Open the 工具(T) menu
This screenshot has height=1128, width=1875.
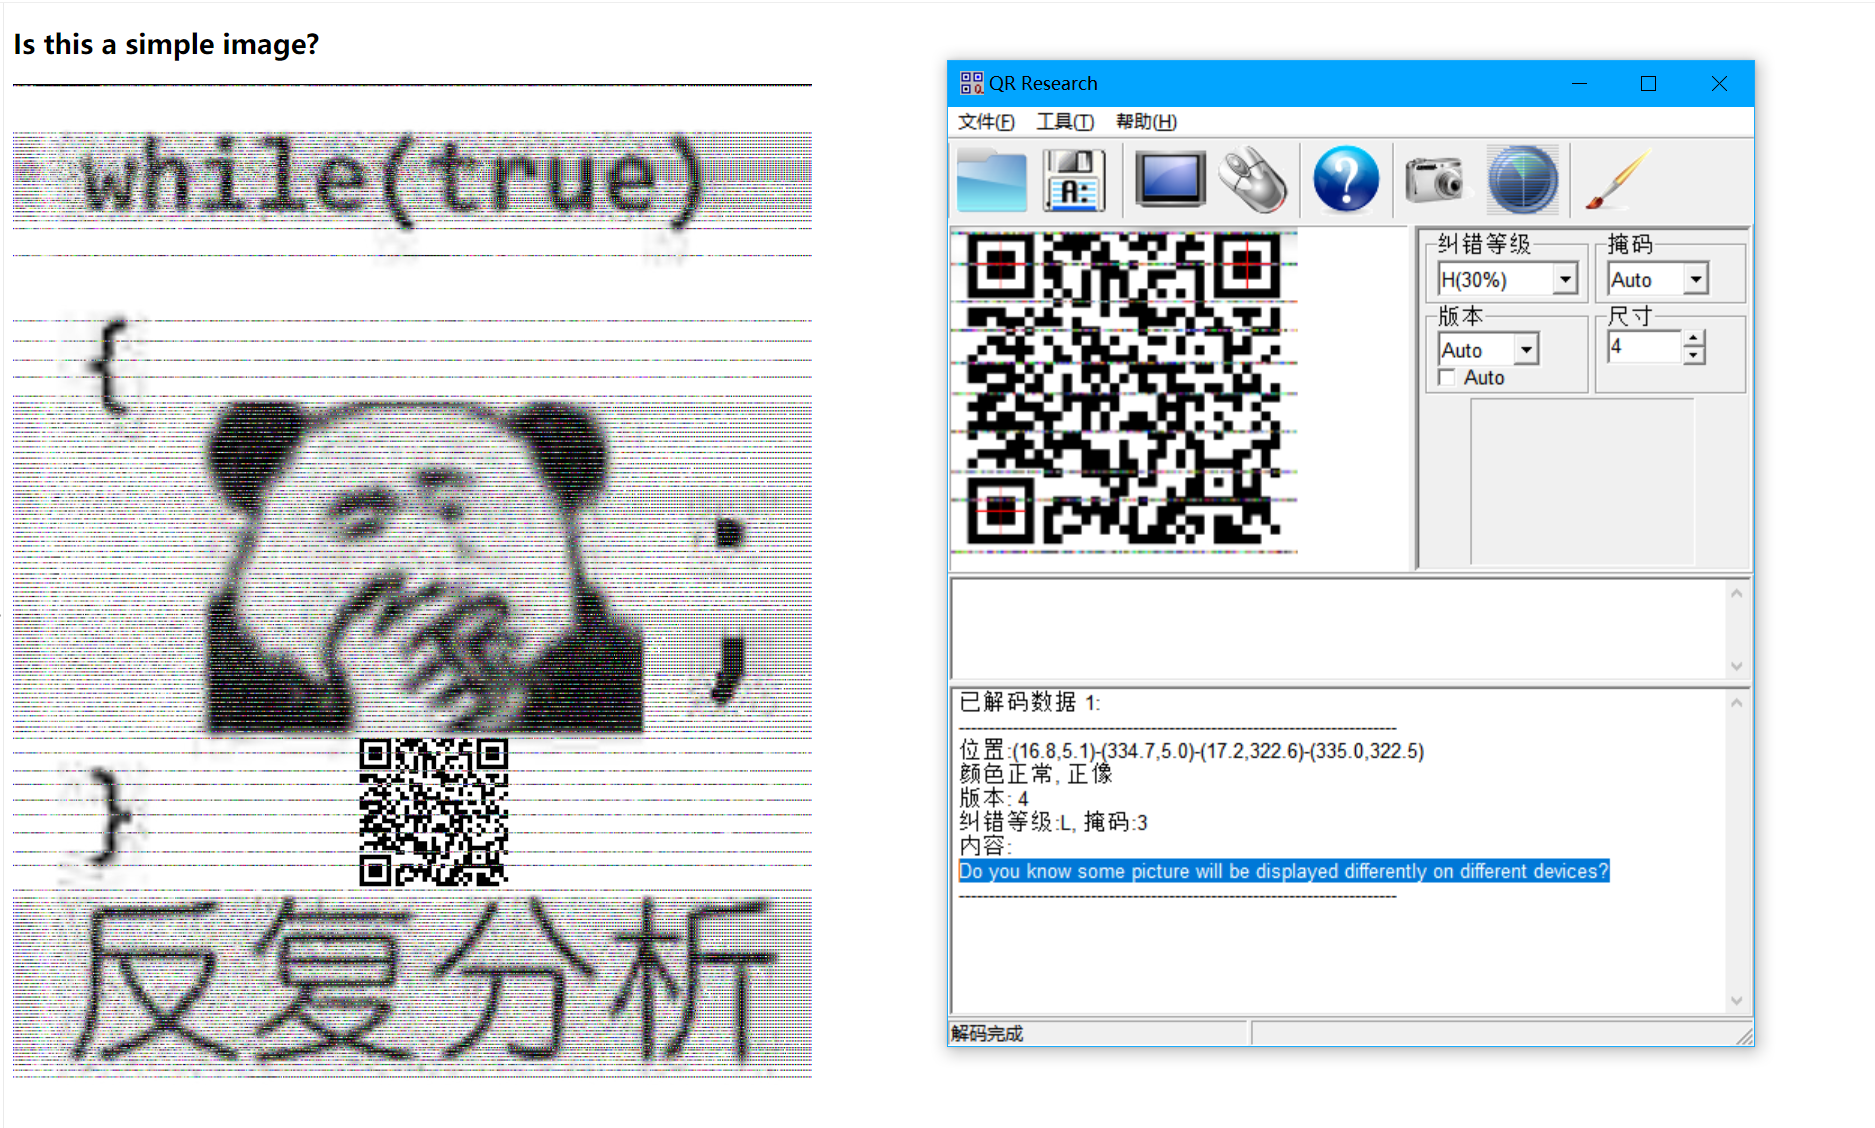pyautogui.click(x=1065, y=122)
